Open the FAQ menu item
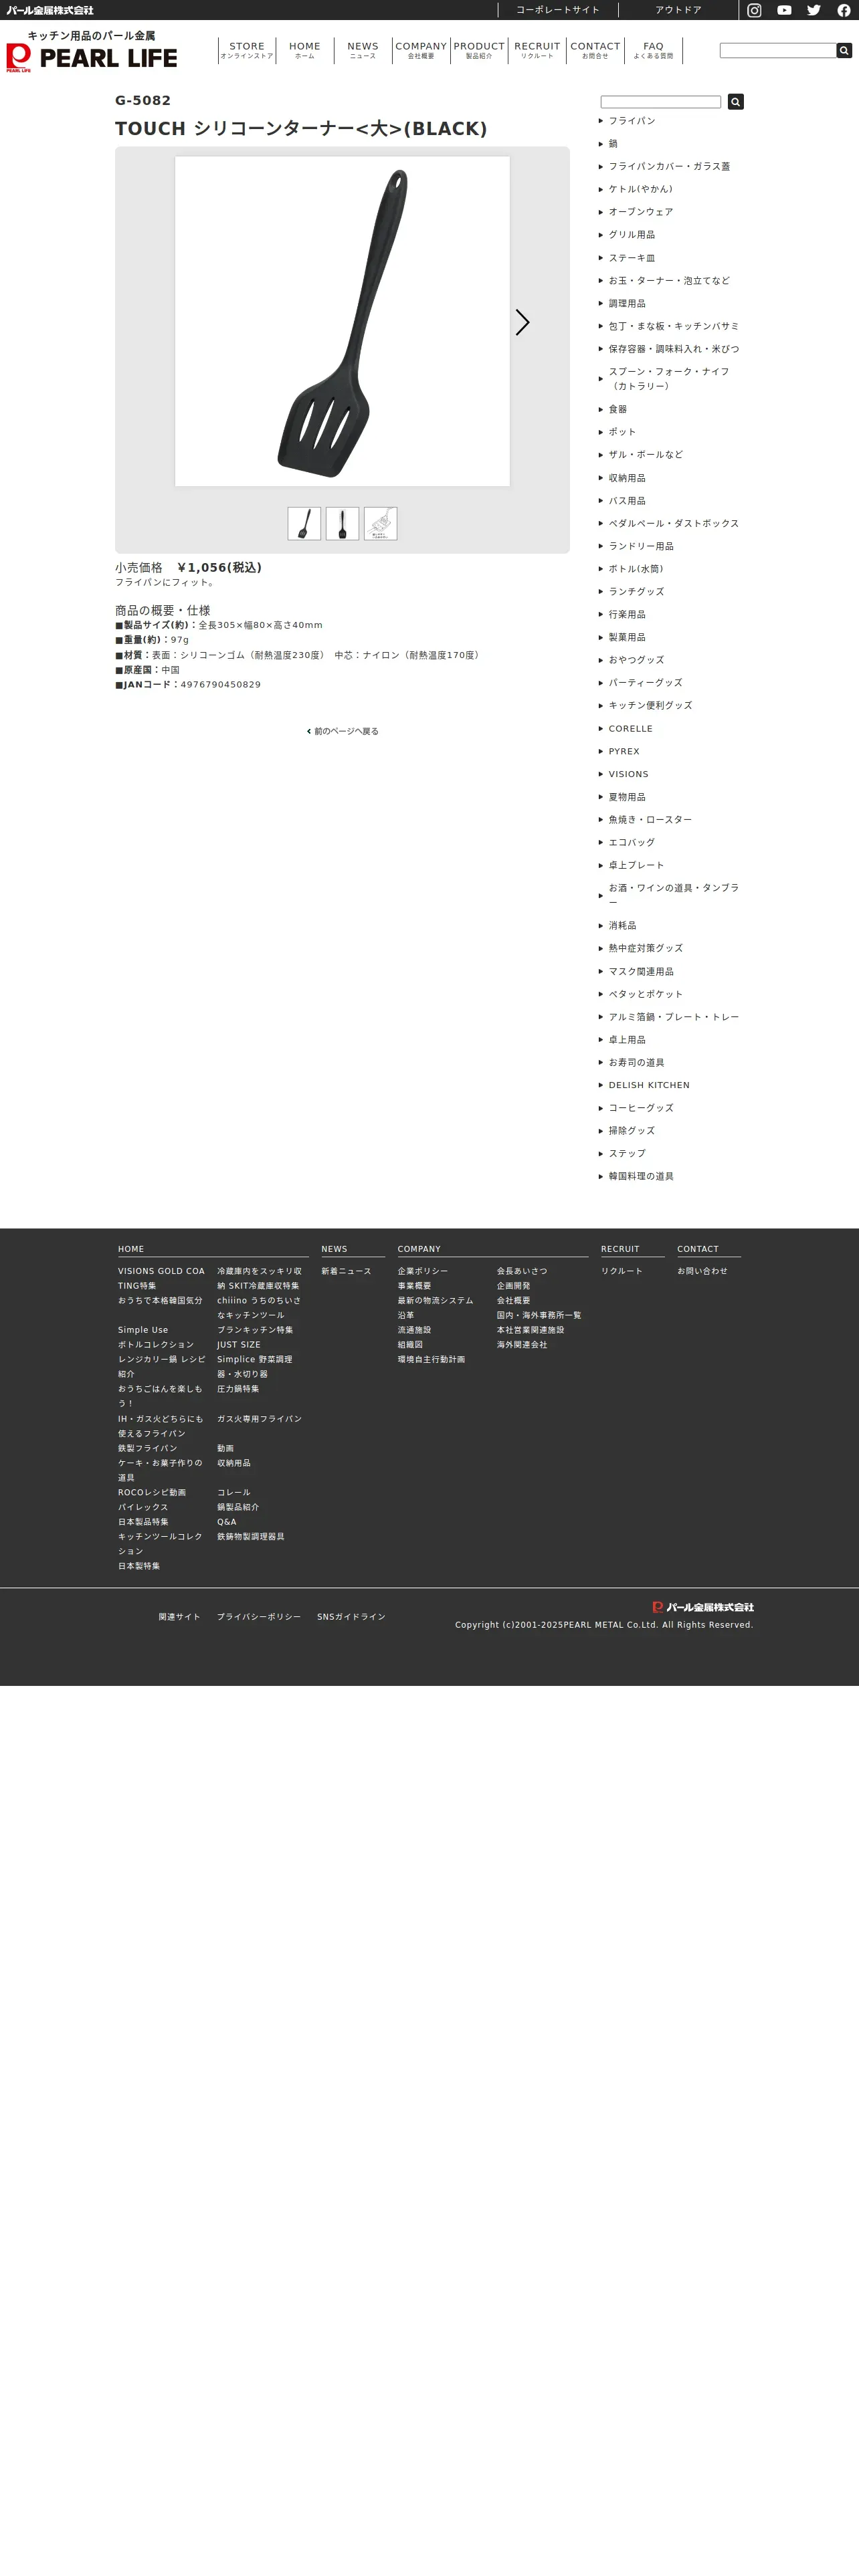Screen dimensions: 859x2576 point(653,50)
